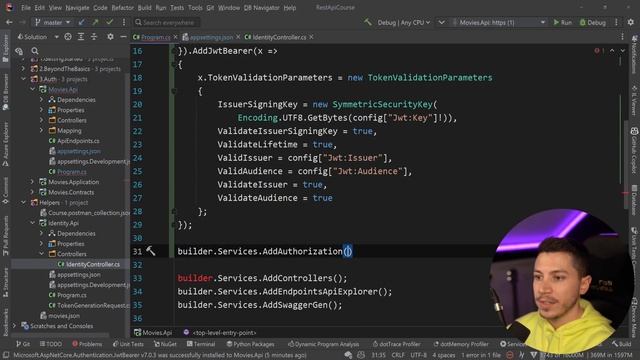Open the Refactor menu

pyautogui.click(x=122, y=8)
